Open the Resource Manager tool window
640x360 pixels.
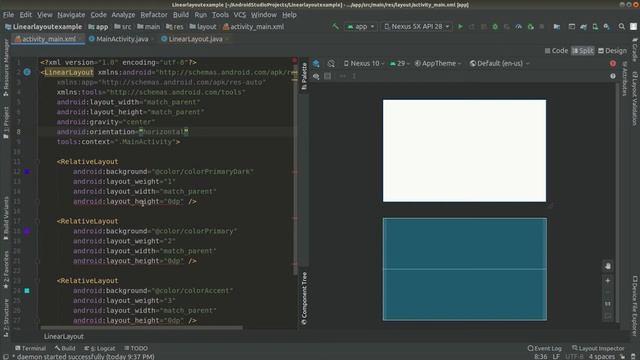point(6,68)
